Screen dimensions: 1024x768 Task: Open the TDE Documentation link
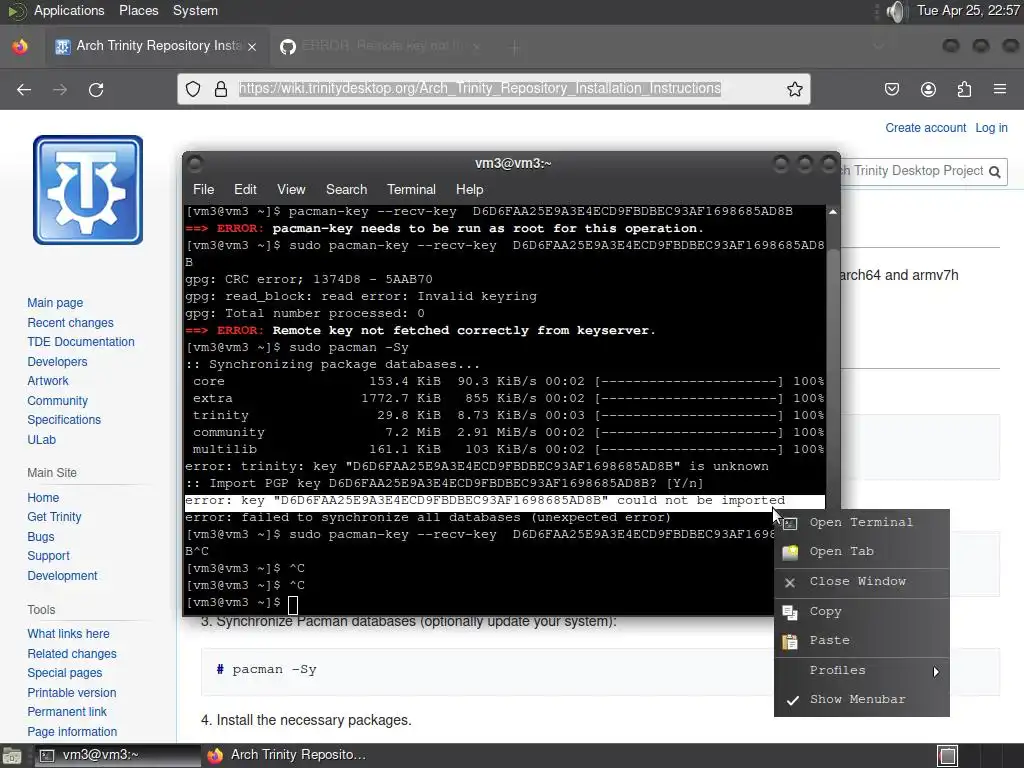tap(80, 342)
